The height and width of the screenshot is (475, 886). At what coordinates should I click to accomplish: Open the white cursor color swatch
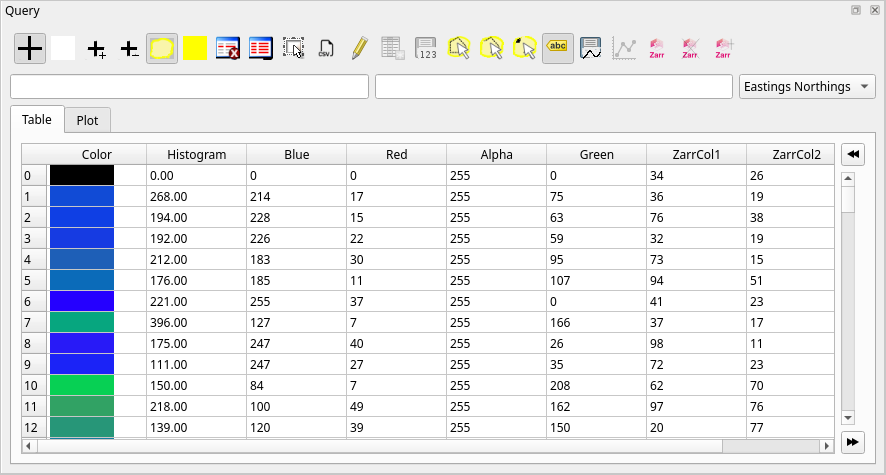pyautogui.click(x=63, y=49)
